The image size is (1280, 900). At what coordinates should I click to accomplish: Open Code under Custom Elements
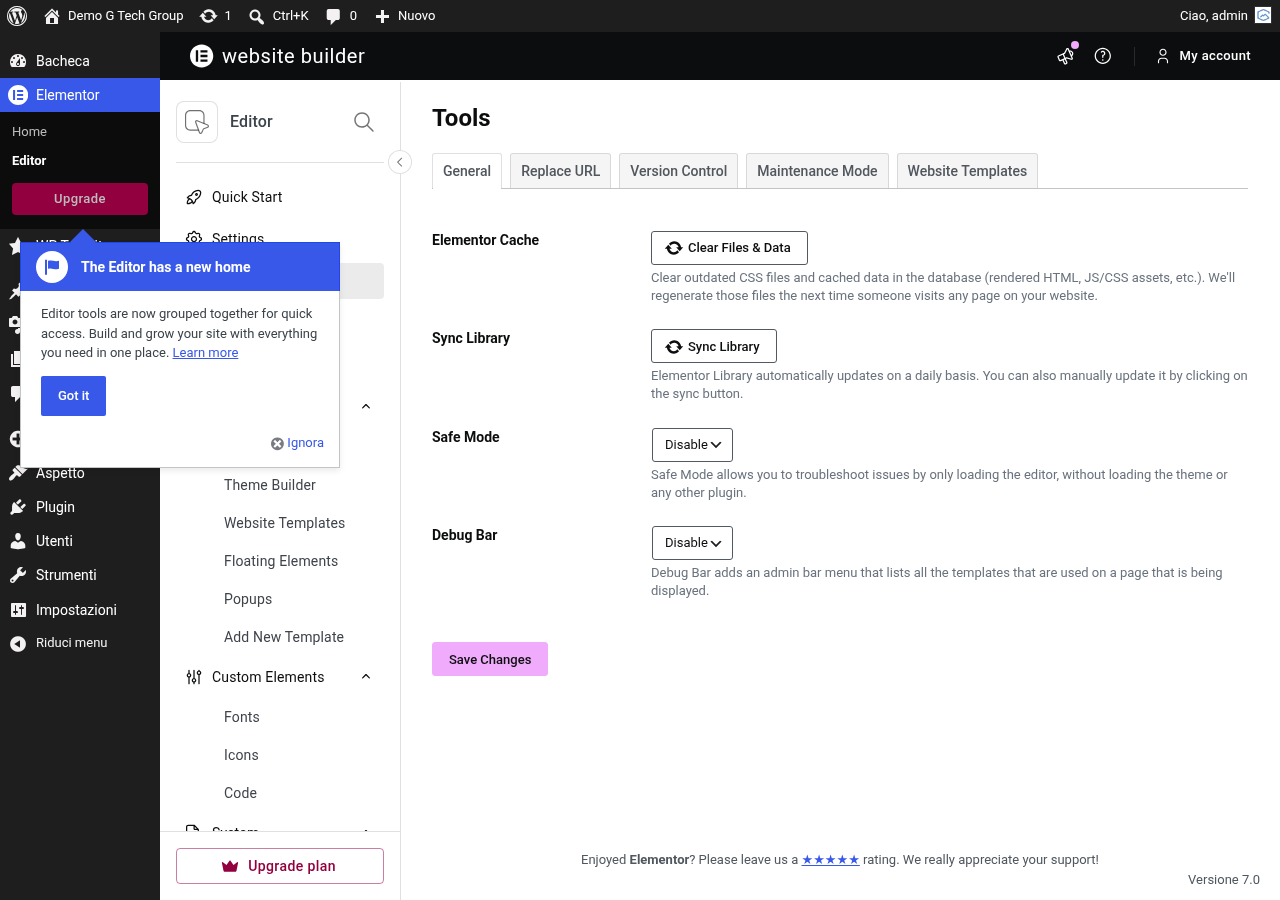pos(240,793)
